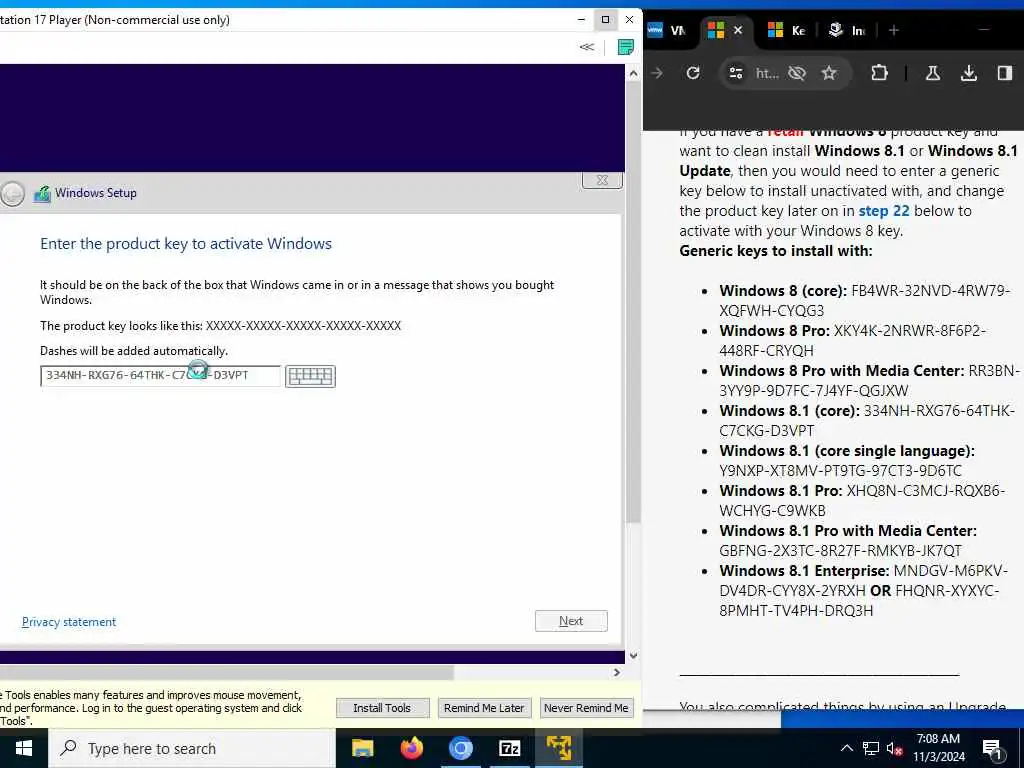Open Chromium browser from taskbar
This screenshot has height=768, width=1024.
460,748
